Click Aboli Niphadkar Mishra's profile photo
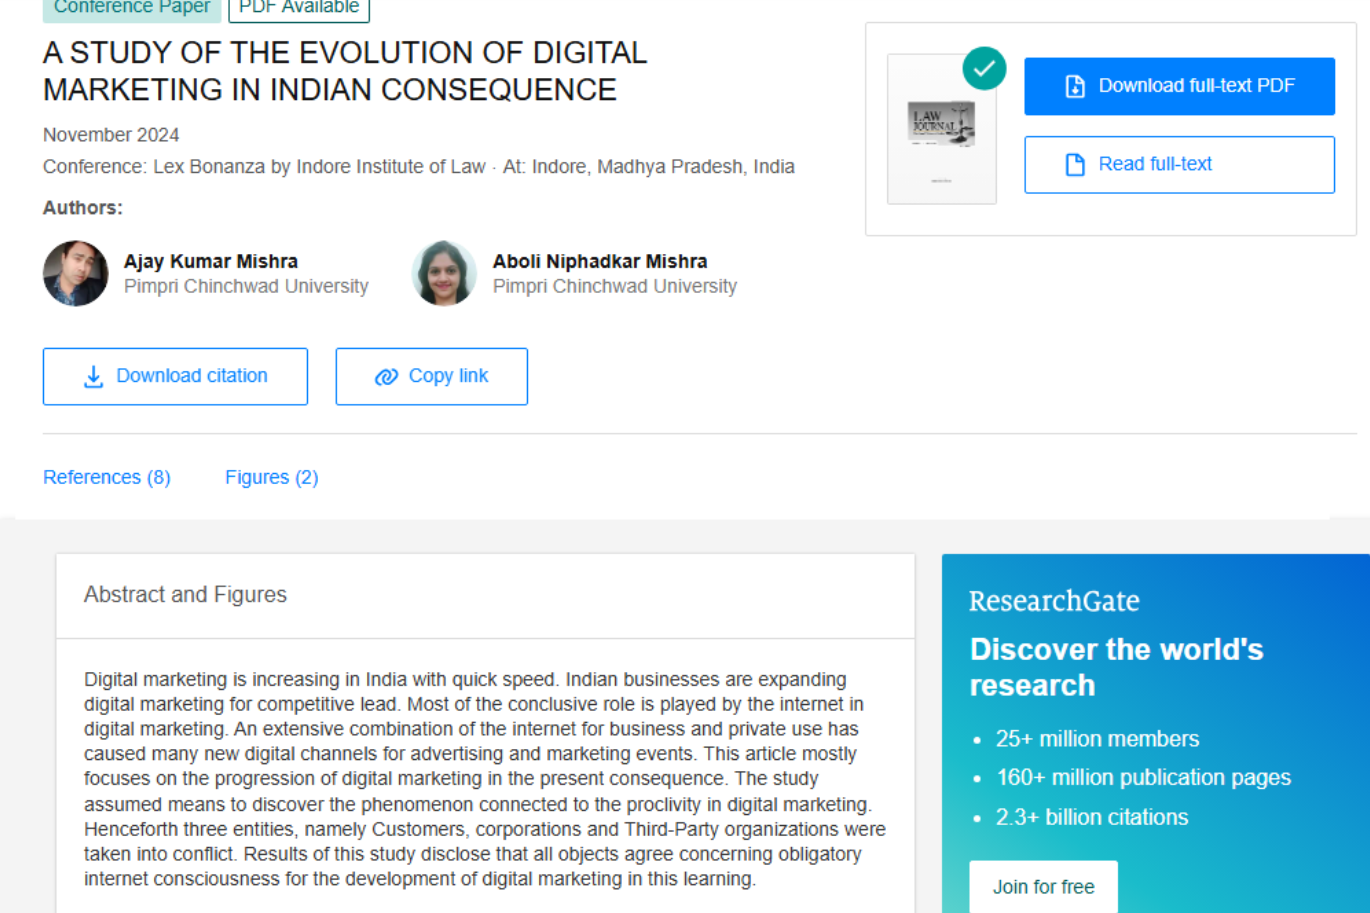 click(x=443, y=273)
